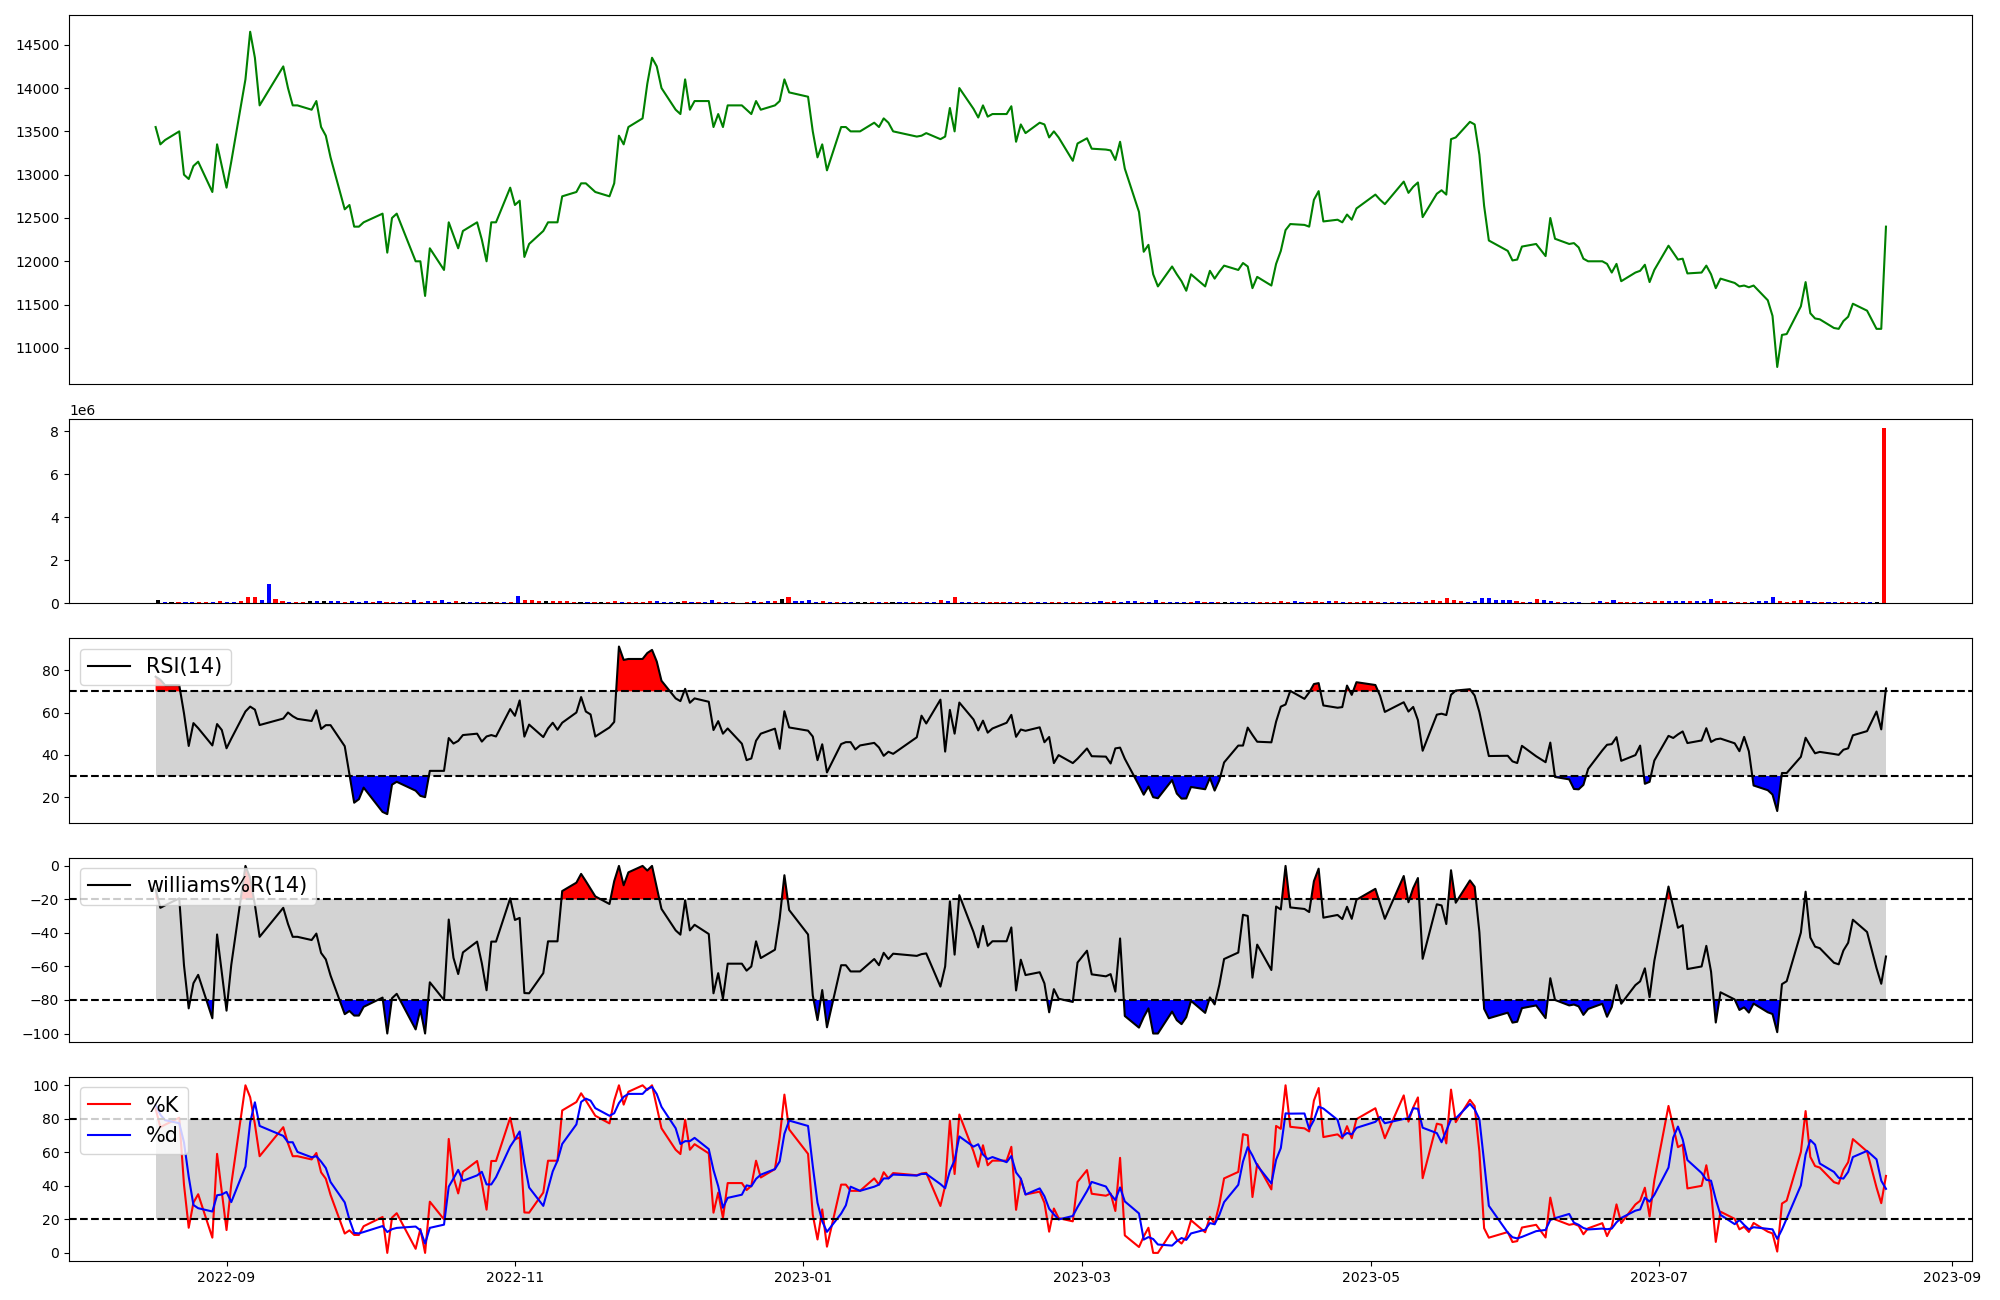Click the blue %d legend line sample
Viewport: 2000px width, 1300px height.
click(110, 1135)
